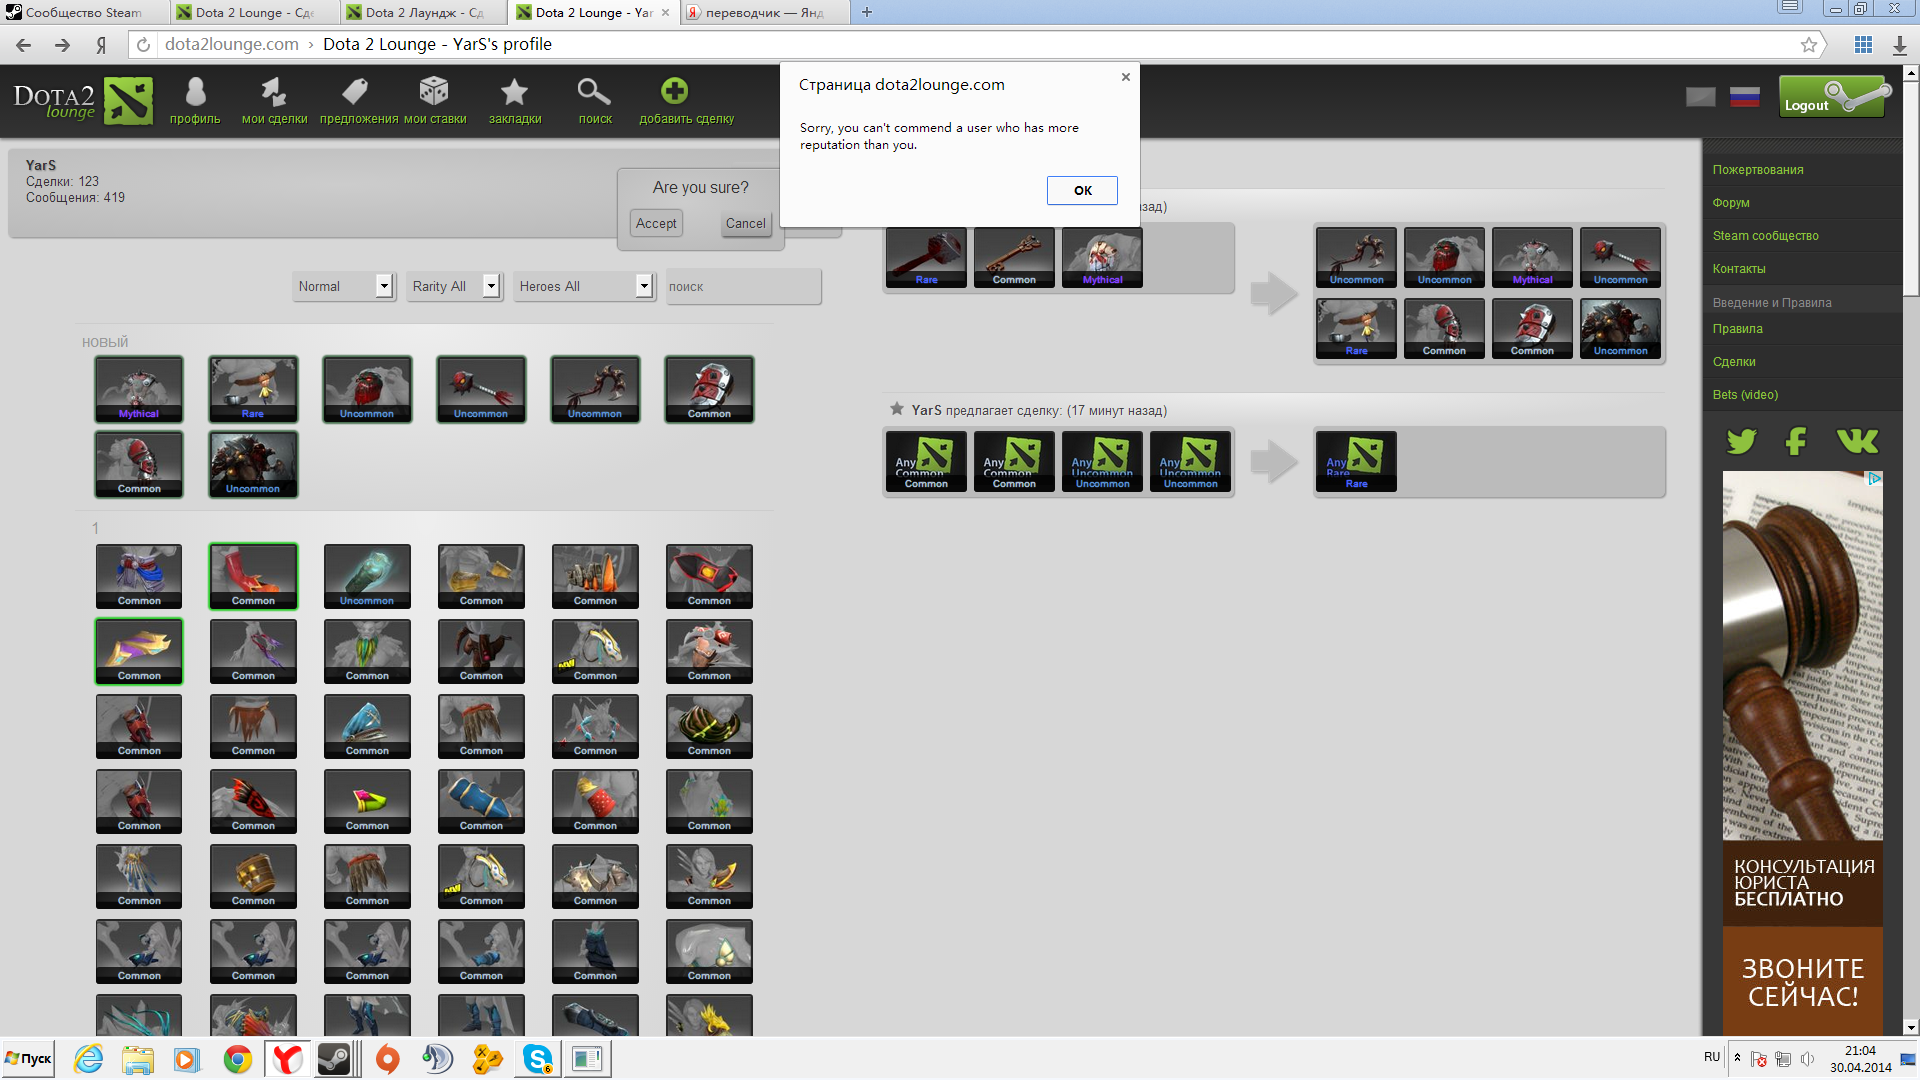Open закладки star icon

coord(514,92)
